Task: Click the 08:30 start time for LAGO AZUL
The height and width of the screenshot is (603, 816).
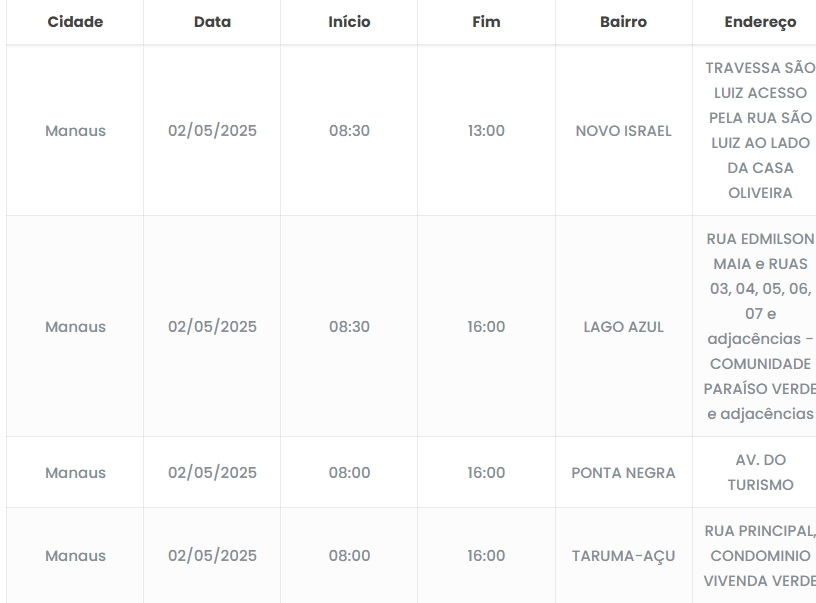Action: click(x=349, y=327)
